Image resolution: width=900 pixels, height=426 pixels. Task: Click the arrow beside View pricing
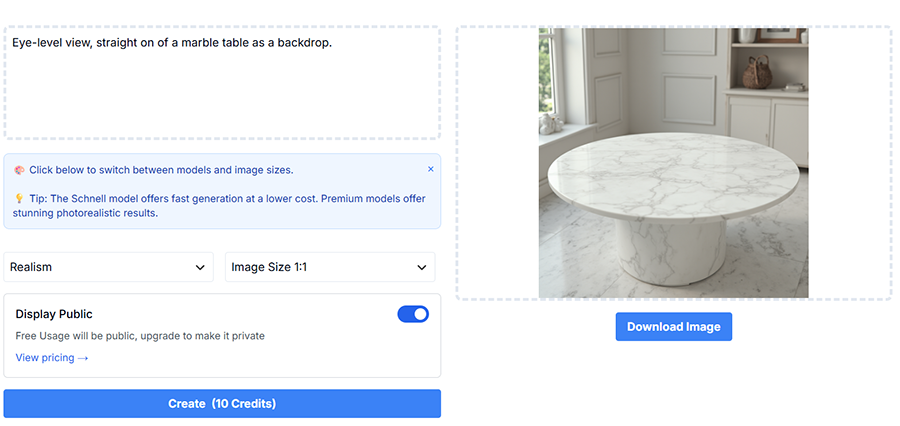(83, 358)
